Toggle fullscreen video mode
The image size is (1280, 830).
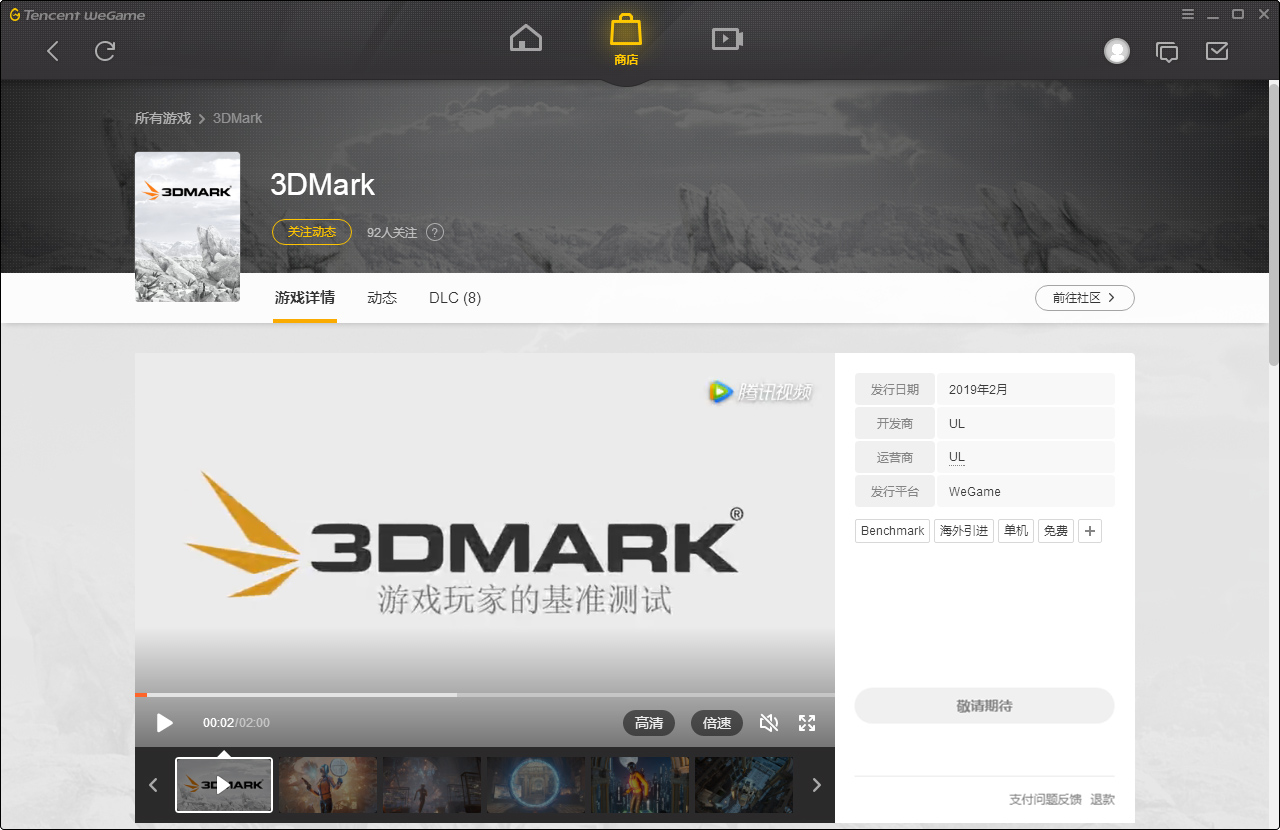(807, 723)
